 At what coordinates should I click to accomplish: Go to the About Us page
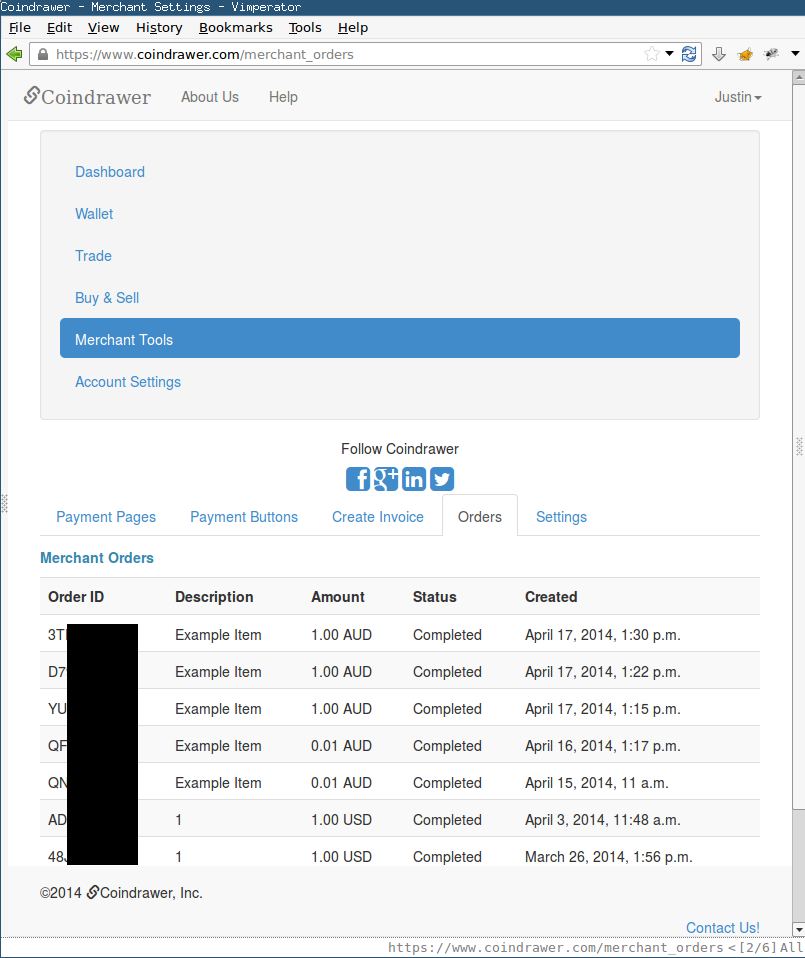tap(209, 97)
